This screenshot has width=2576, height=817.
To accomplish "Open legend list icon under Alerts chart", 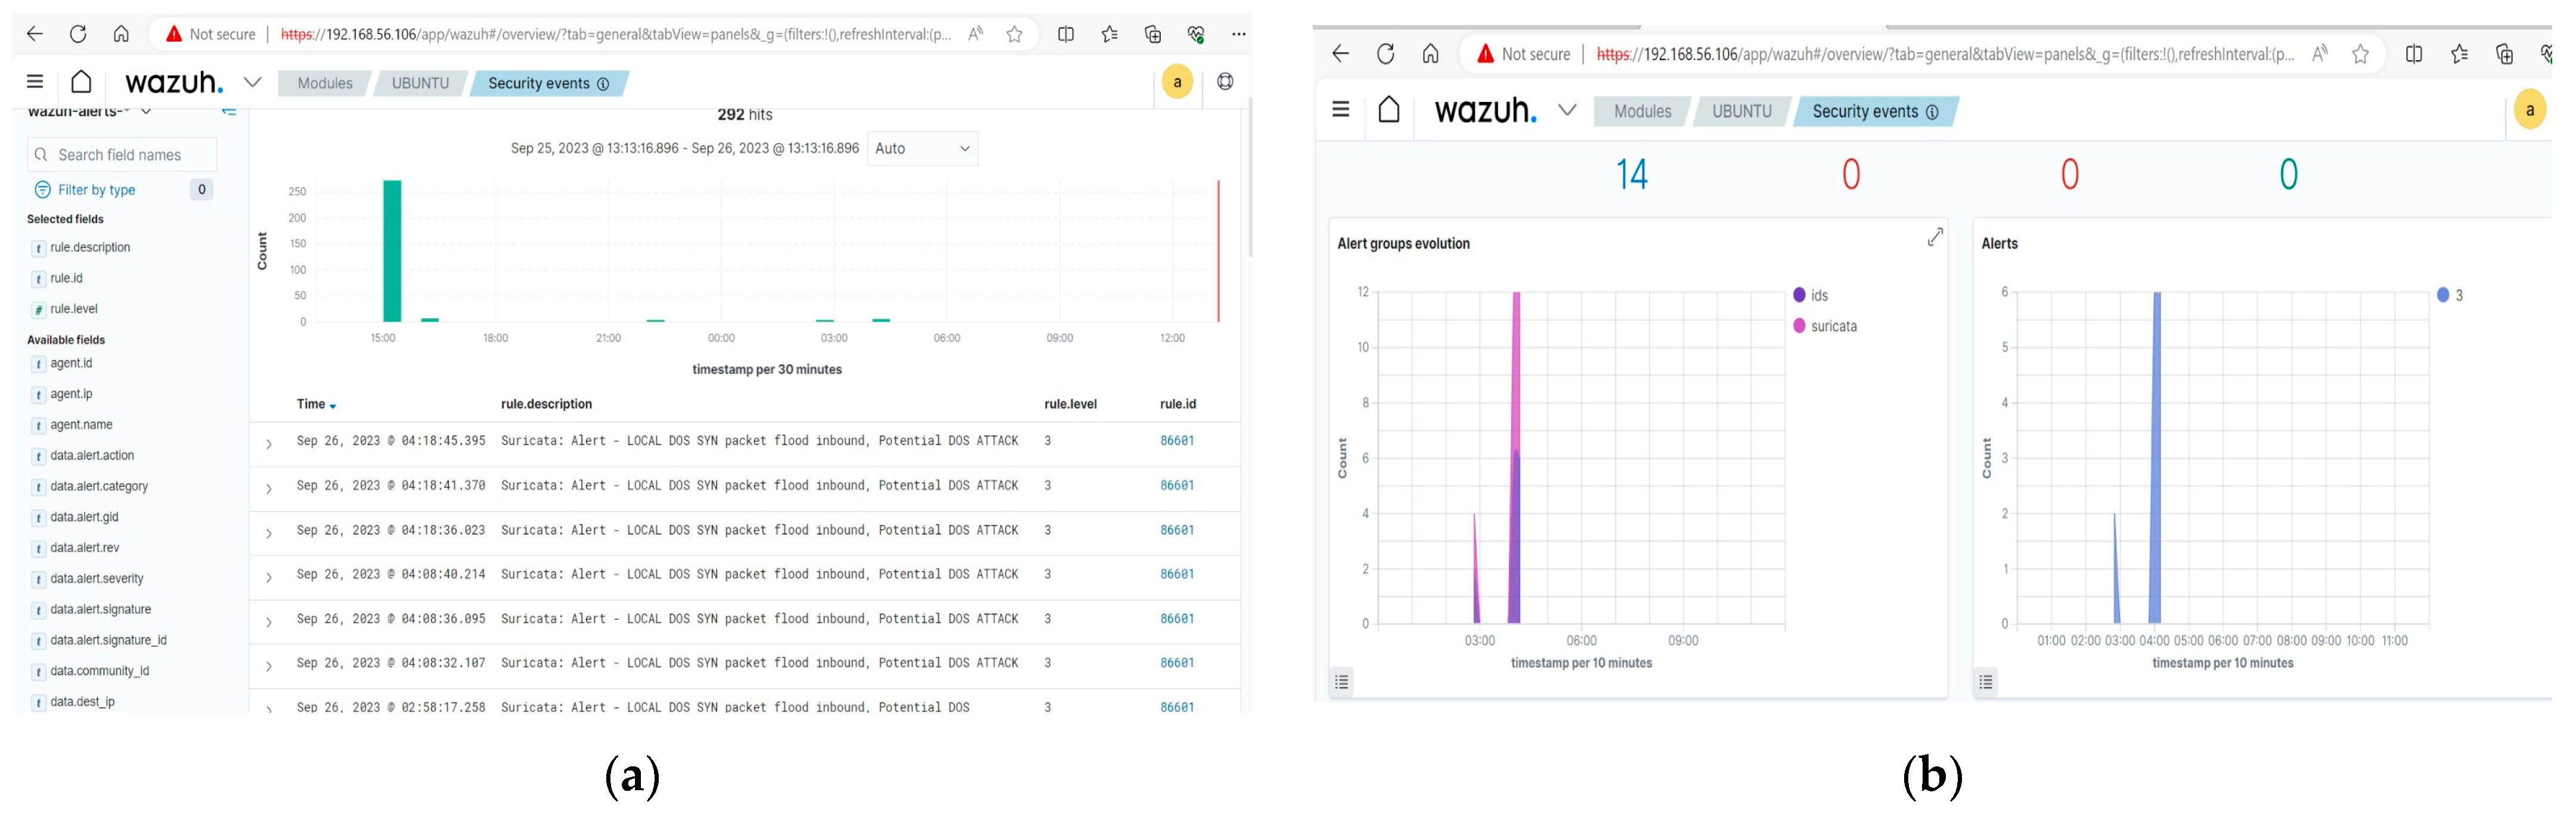I will [x=1985, y=682].
